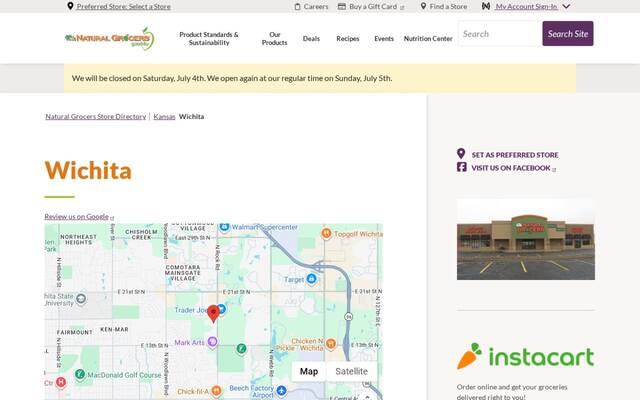Click Visit Us on Facebook link
The image size is (640, 400).
click(x=511, y=168)
